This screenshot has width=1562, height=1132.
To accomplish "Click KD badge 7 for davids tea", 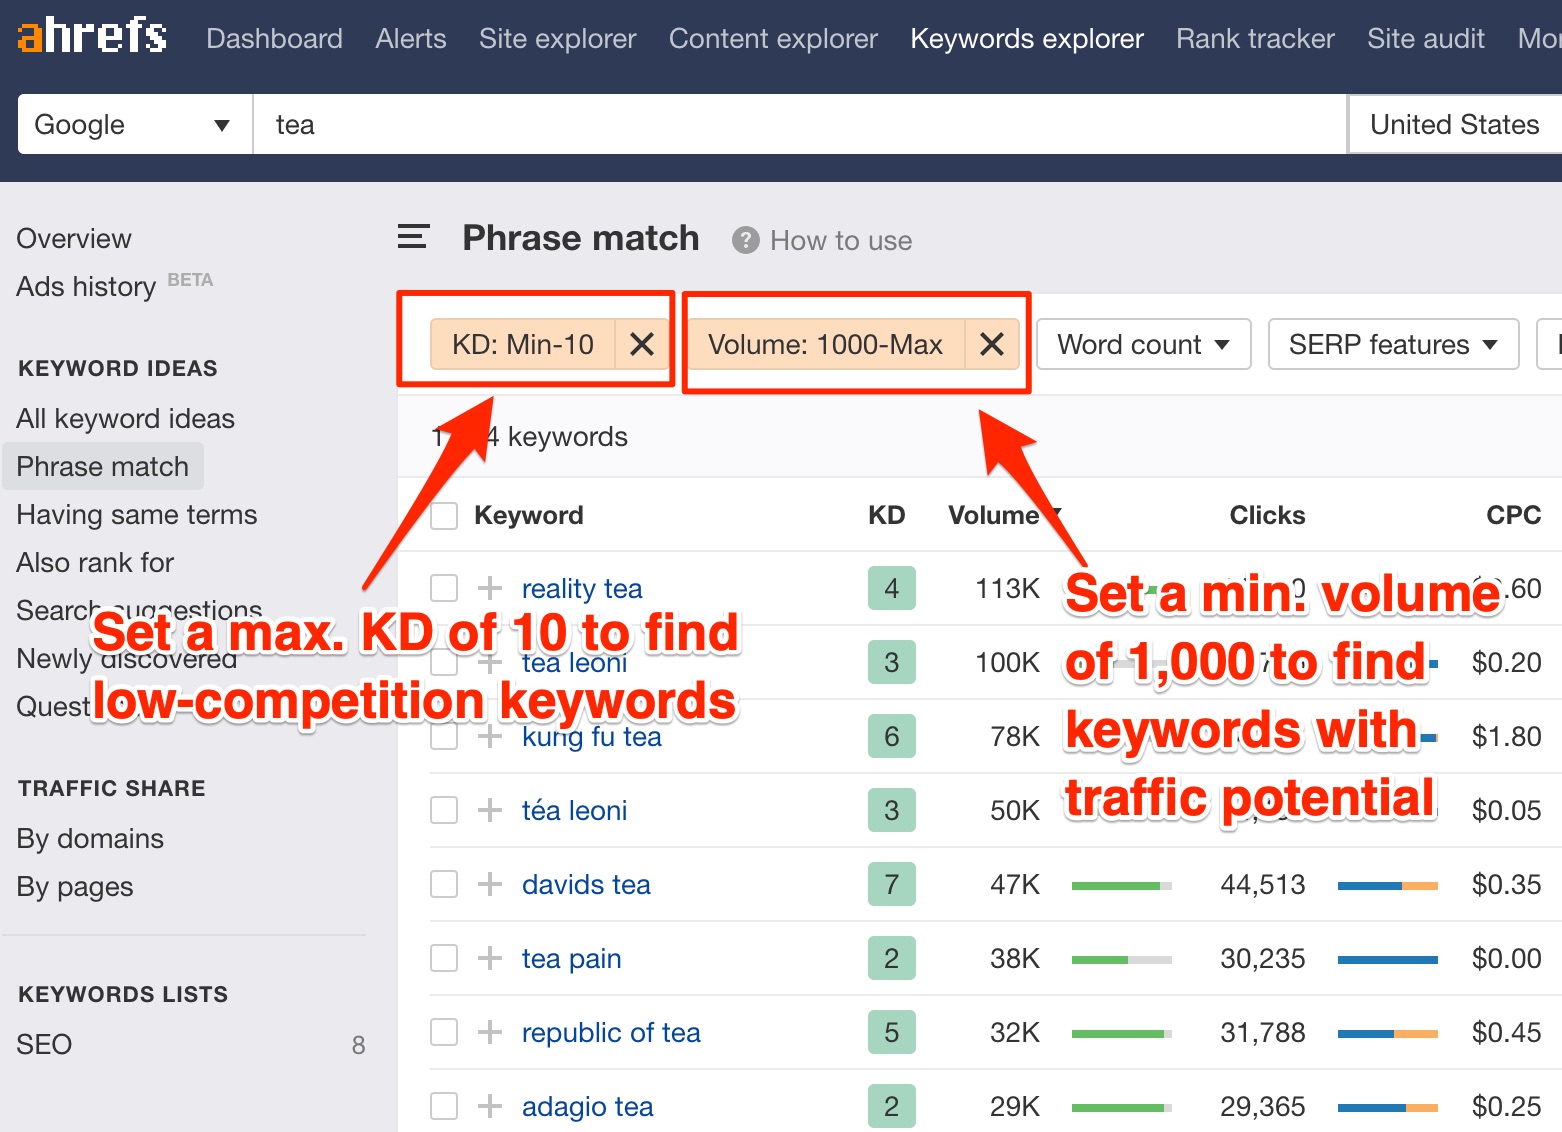I will pos(891,884).
